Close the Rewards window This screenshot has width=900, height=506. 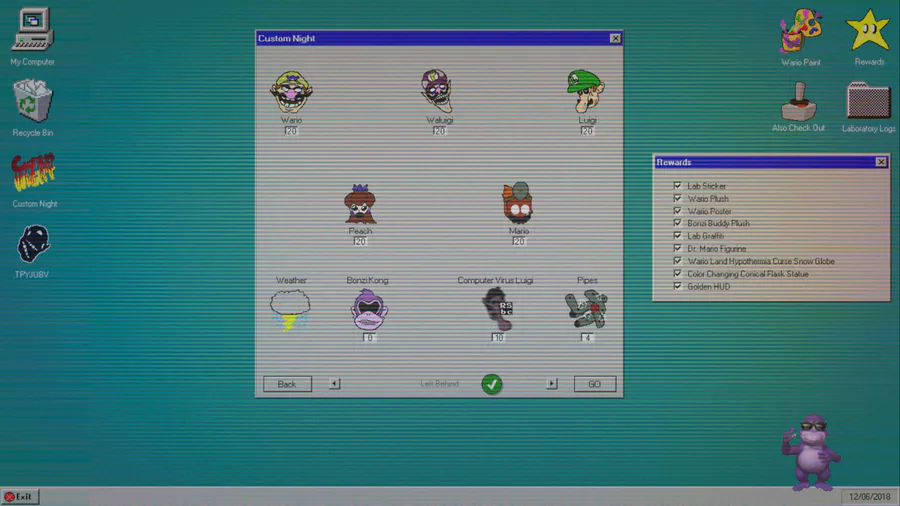click(881, 162)
